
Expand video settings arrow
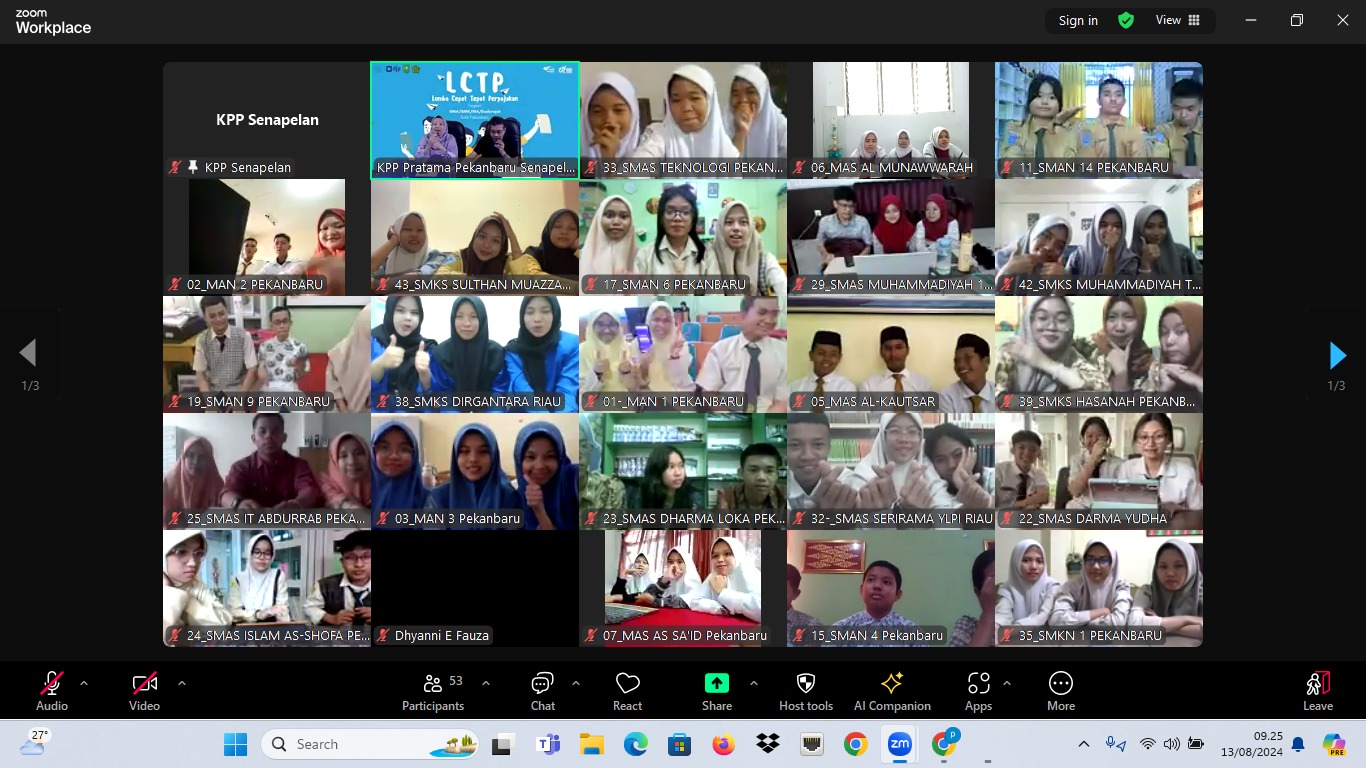[181, 683]
